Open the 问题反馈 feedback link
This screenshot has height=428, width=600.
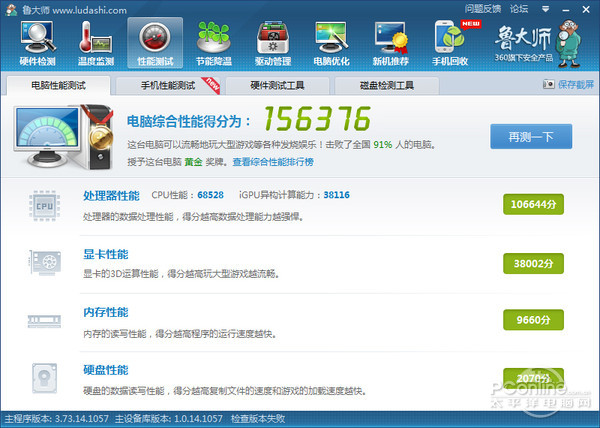coord(483,9)
